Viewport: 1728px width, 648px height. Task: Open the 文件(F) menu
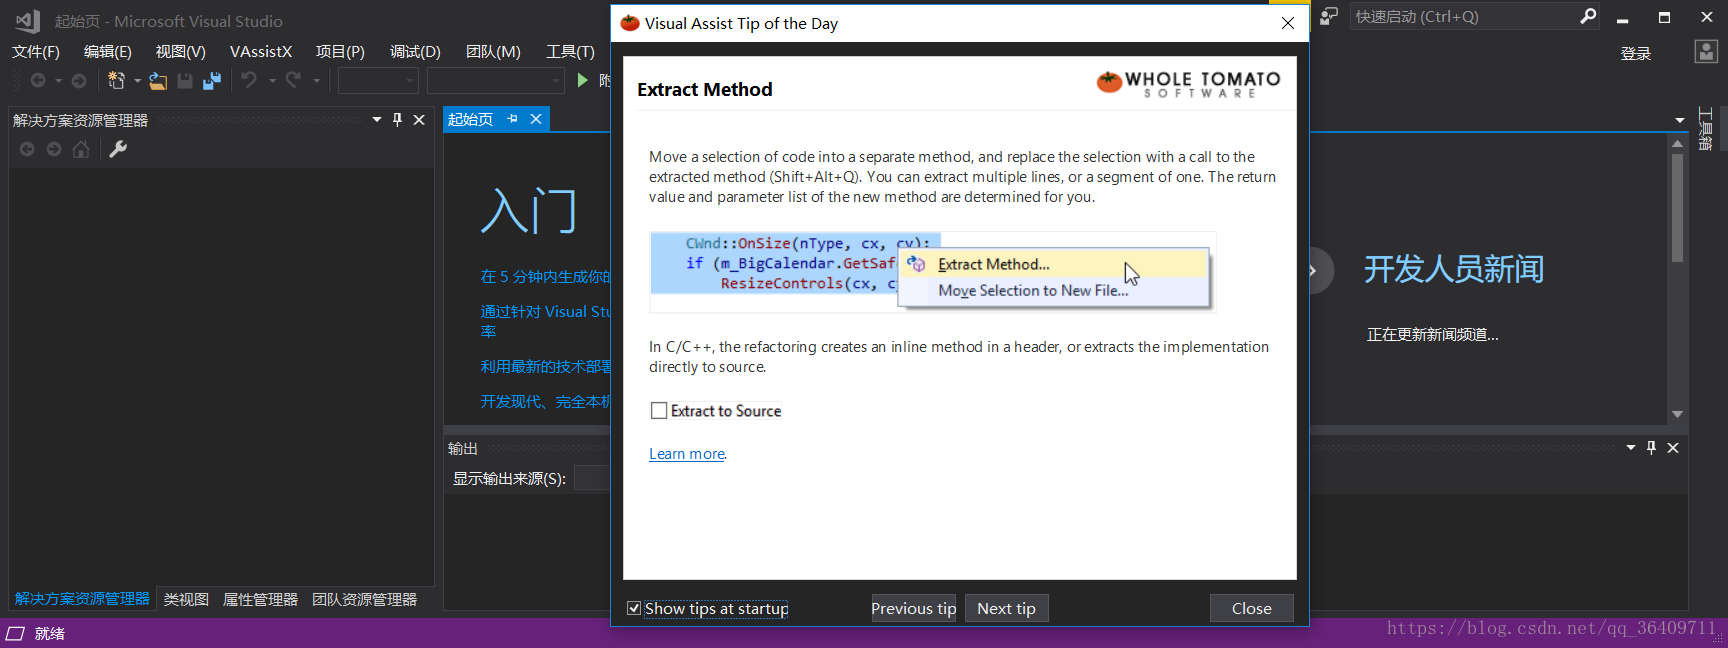pos(36,52)
